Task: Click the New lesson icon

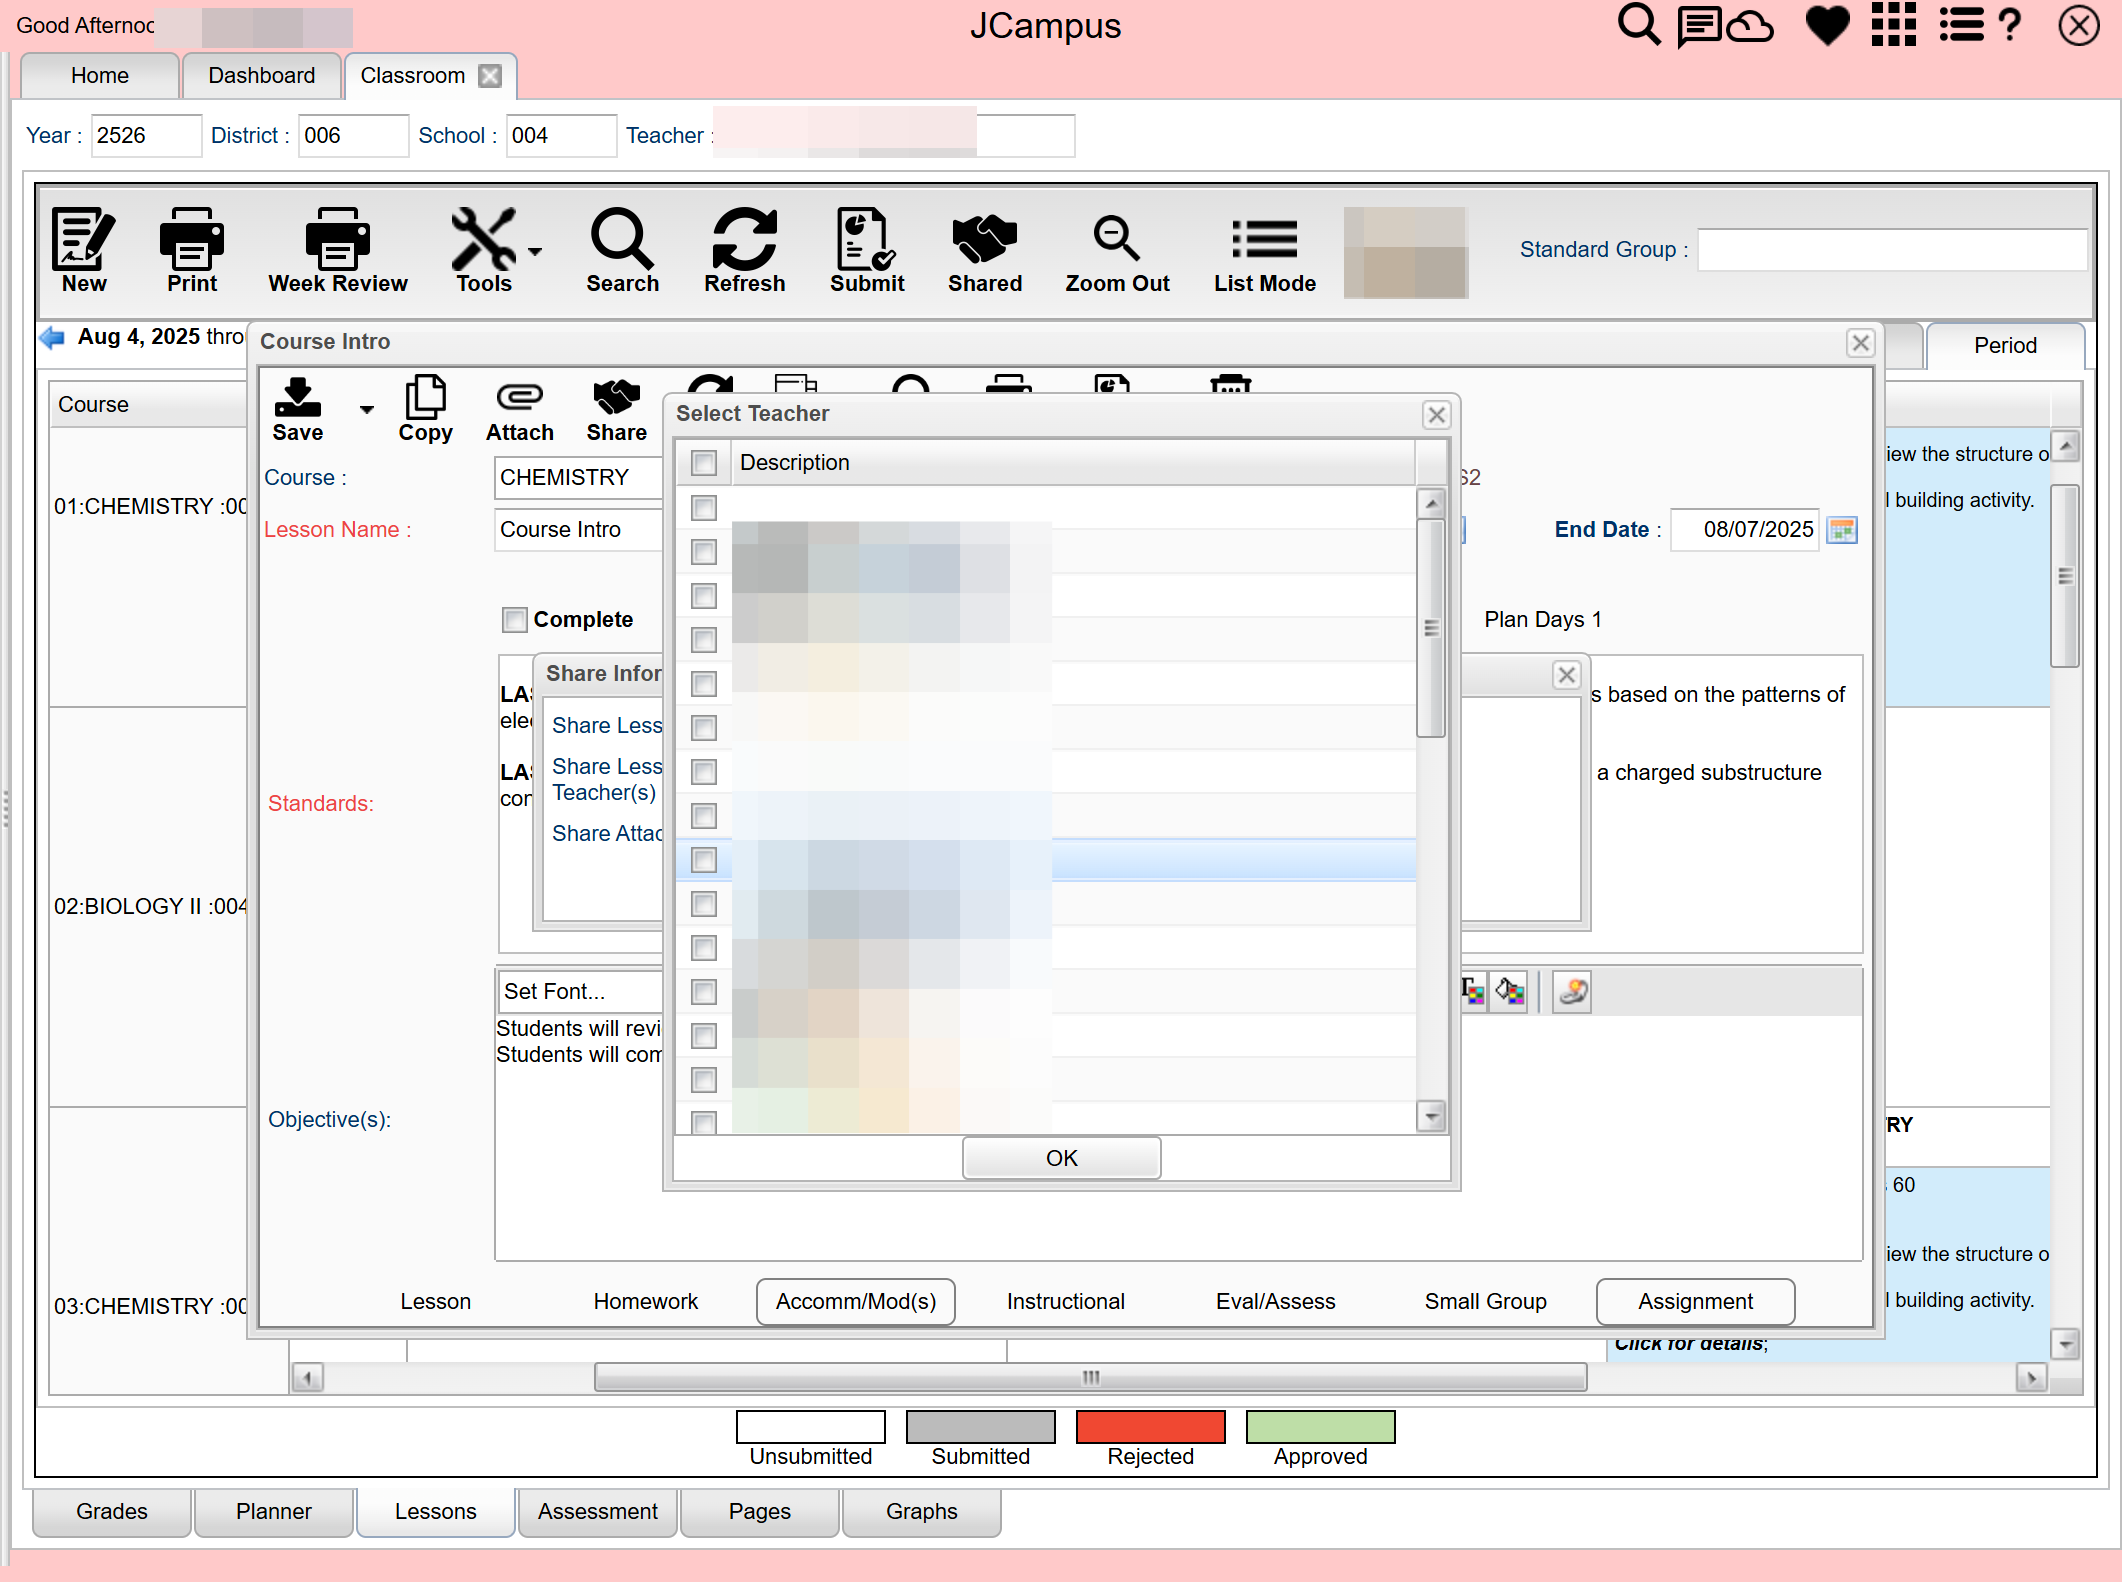Action: click(x=84, y=250)
